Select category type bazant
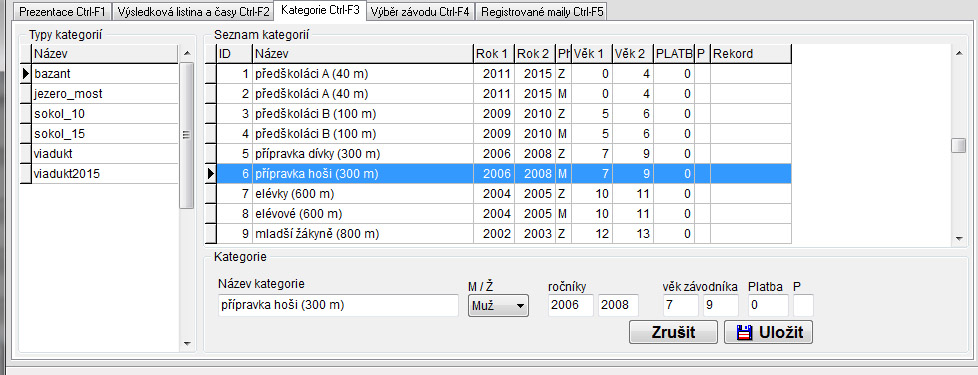This screenshot has width=978, height=375. pyautogui.click(x=105, y=74)
